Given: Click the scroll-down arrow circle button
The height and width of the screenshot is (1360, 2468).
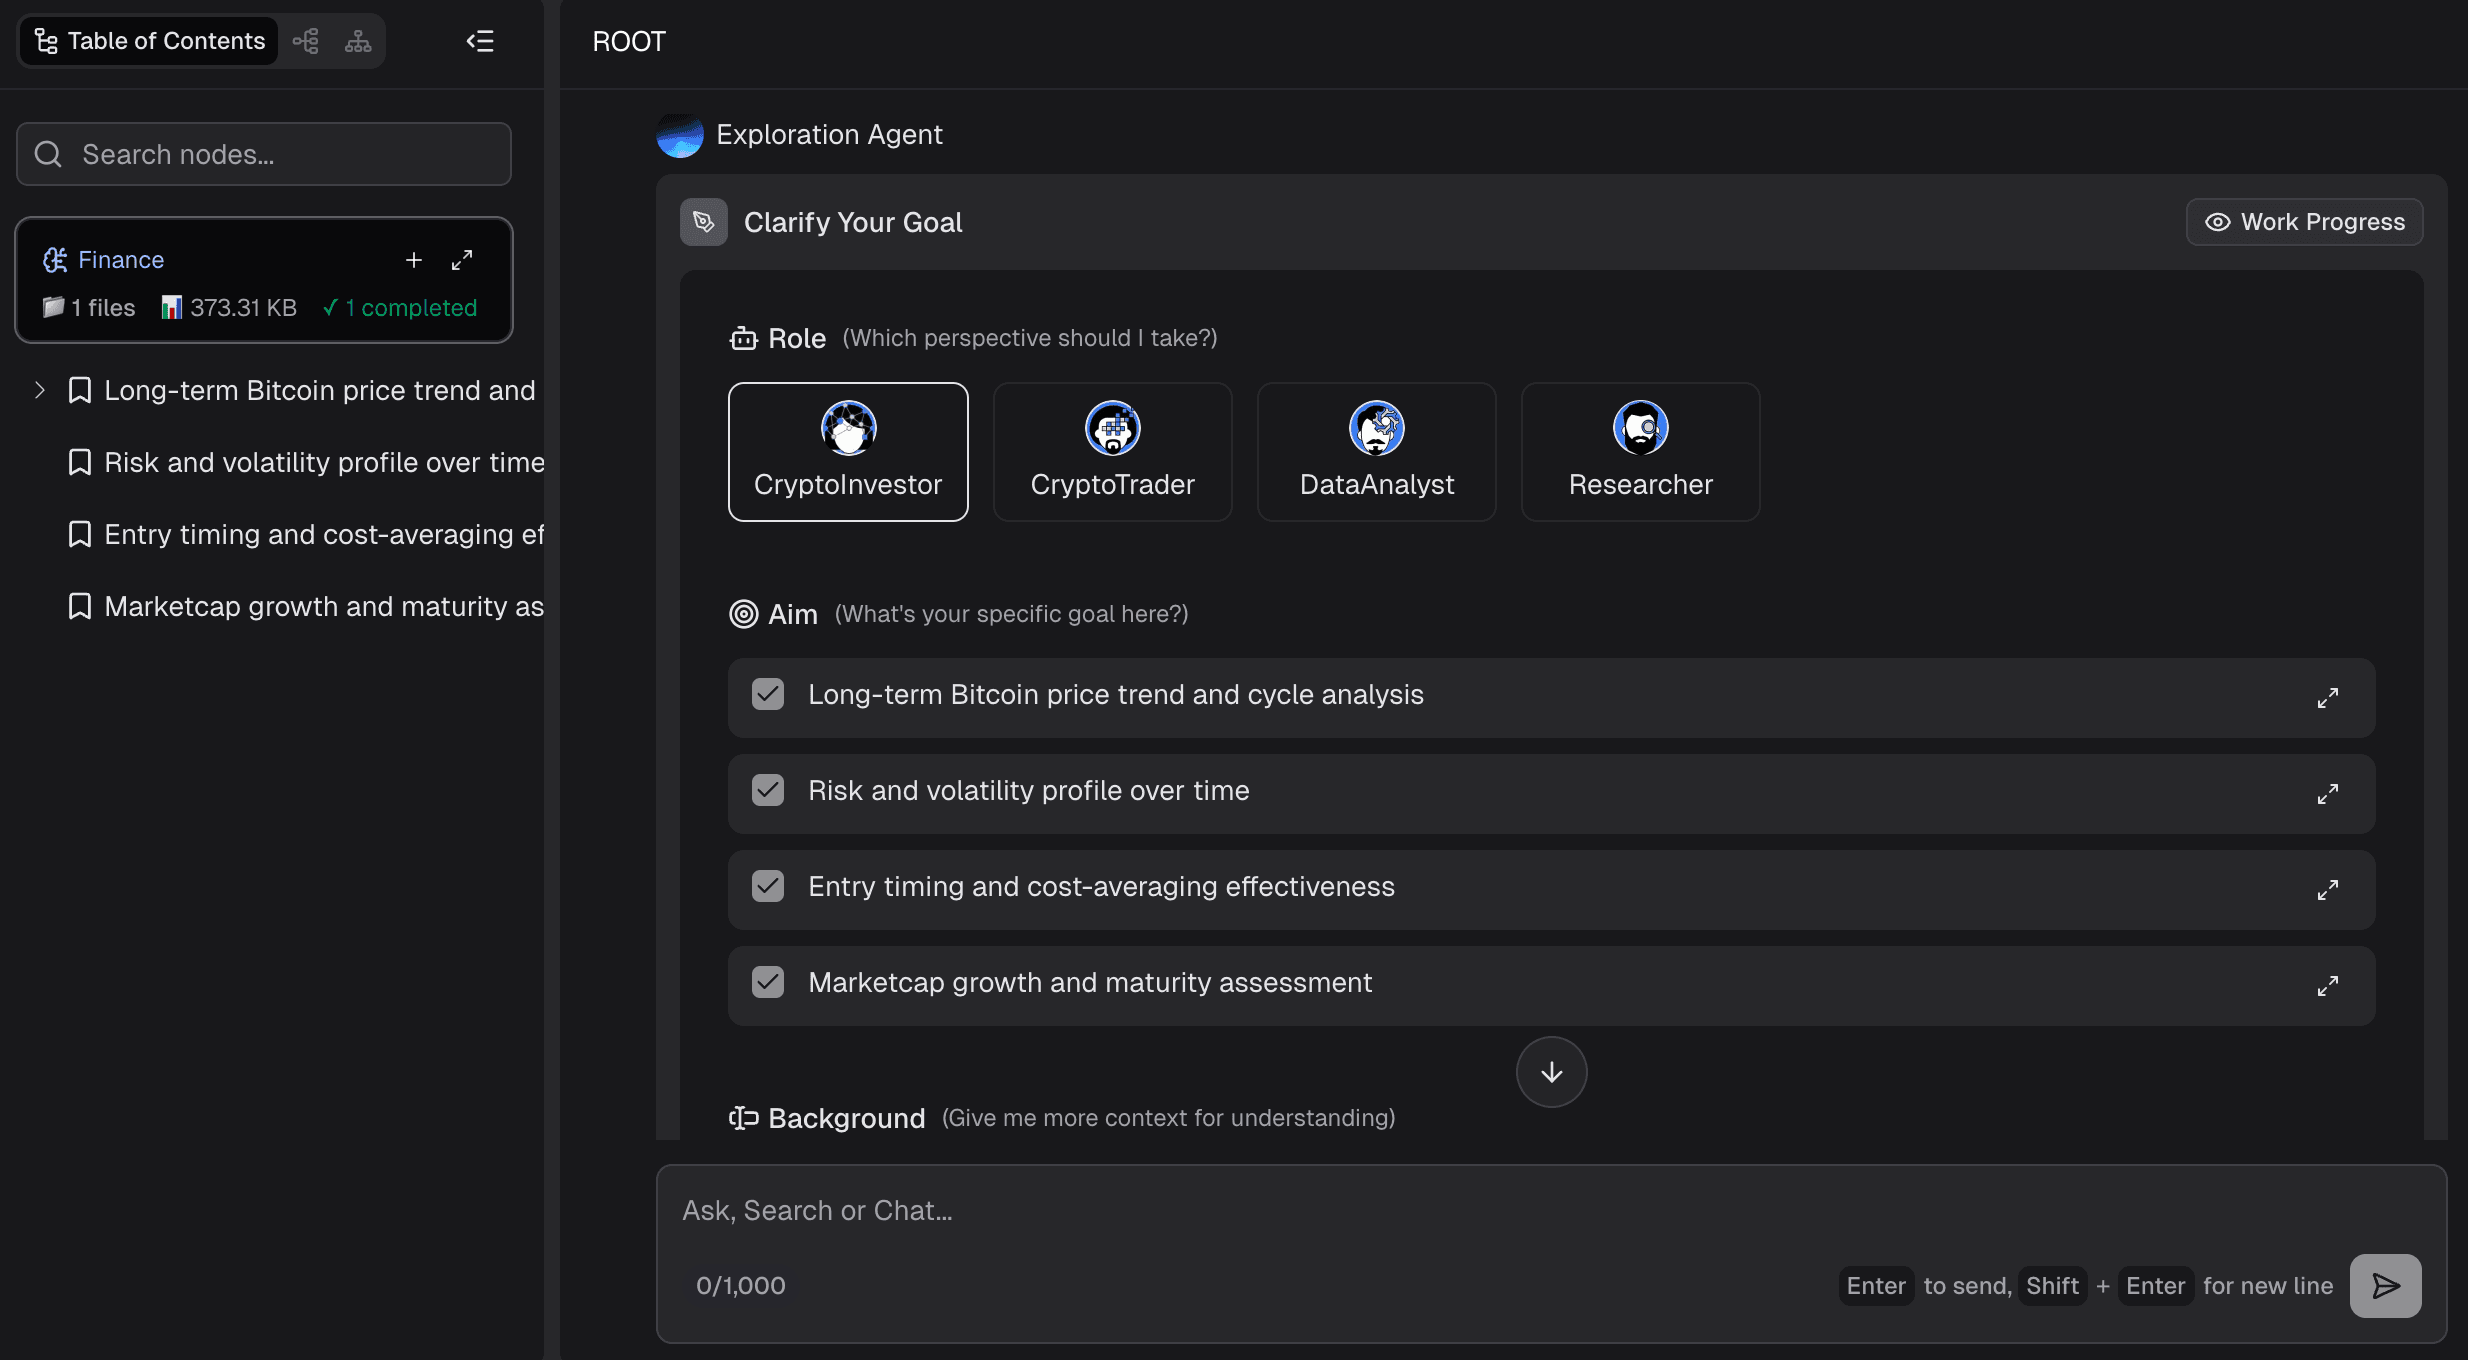Looking at the screenshot, I should click(1551, 1072).
